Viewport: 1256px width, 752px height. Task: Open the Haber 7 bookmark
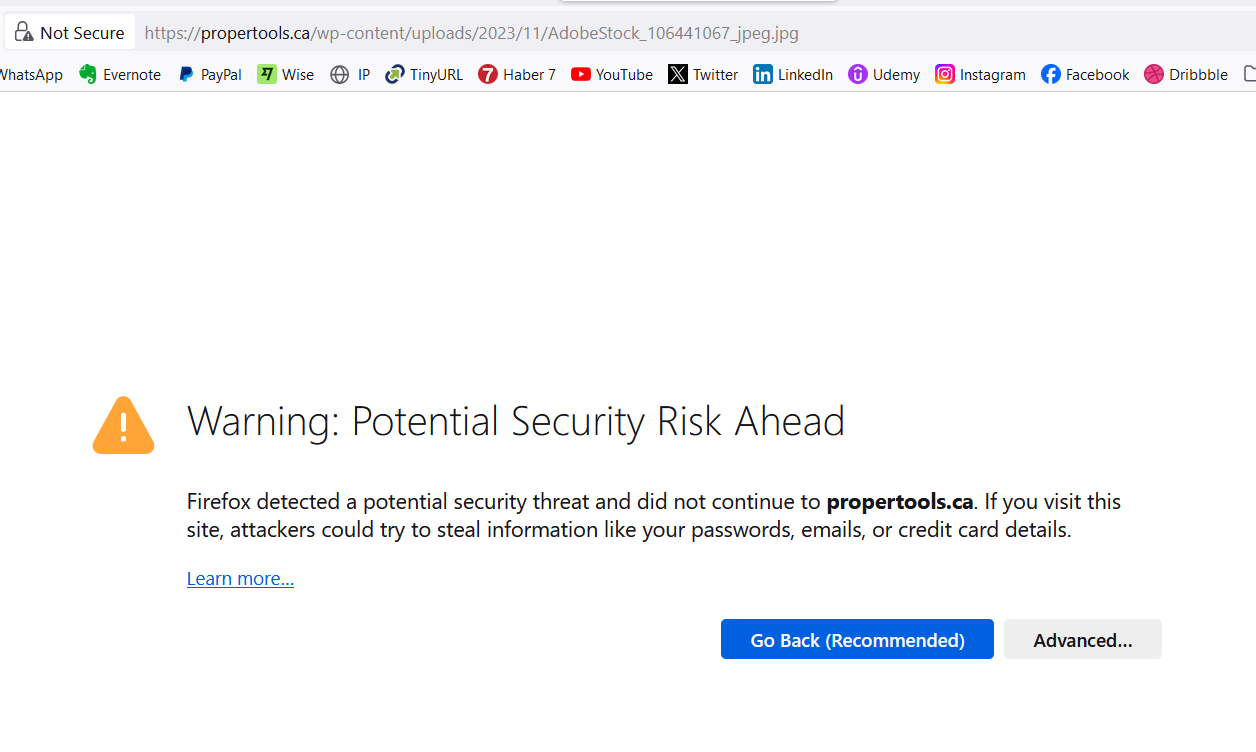tap(517, 74)
